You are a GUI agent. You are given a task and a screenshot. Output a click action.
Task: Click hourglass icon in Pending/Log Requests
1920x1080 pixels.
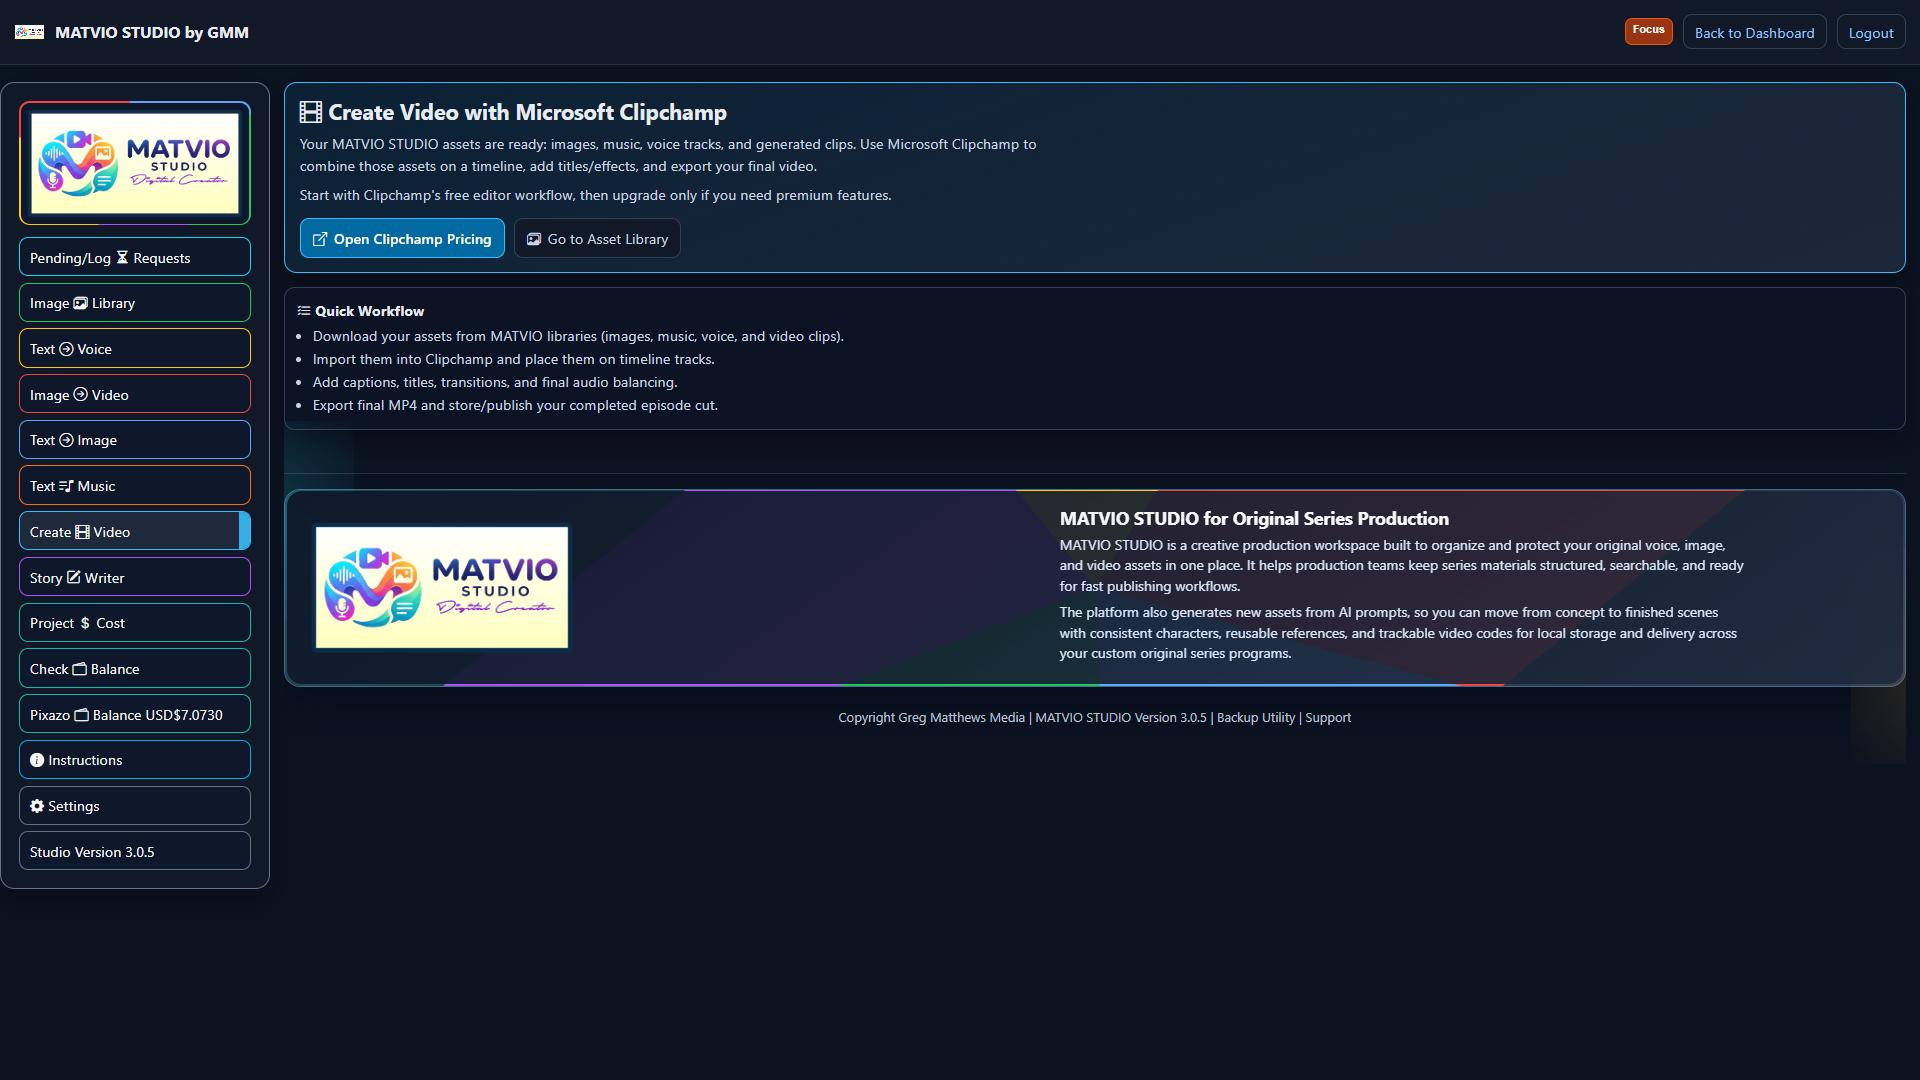tap(122, 258)
